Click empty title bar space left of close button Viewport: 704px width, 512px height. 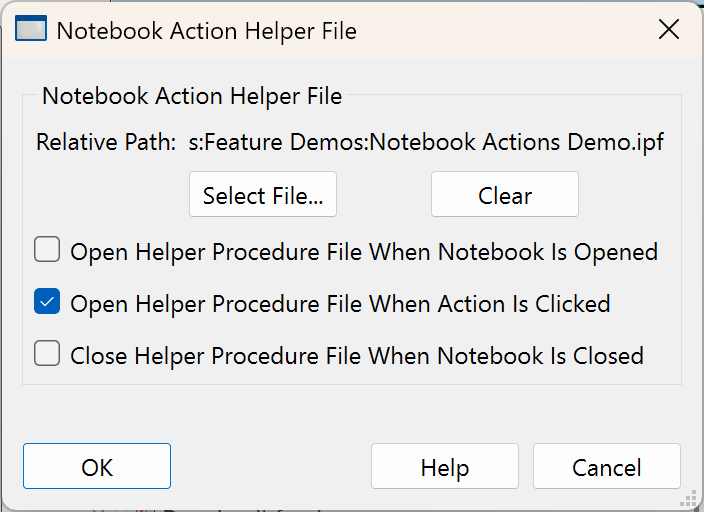[500, 30]
